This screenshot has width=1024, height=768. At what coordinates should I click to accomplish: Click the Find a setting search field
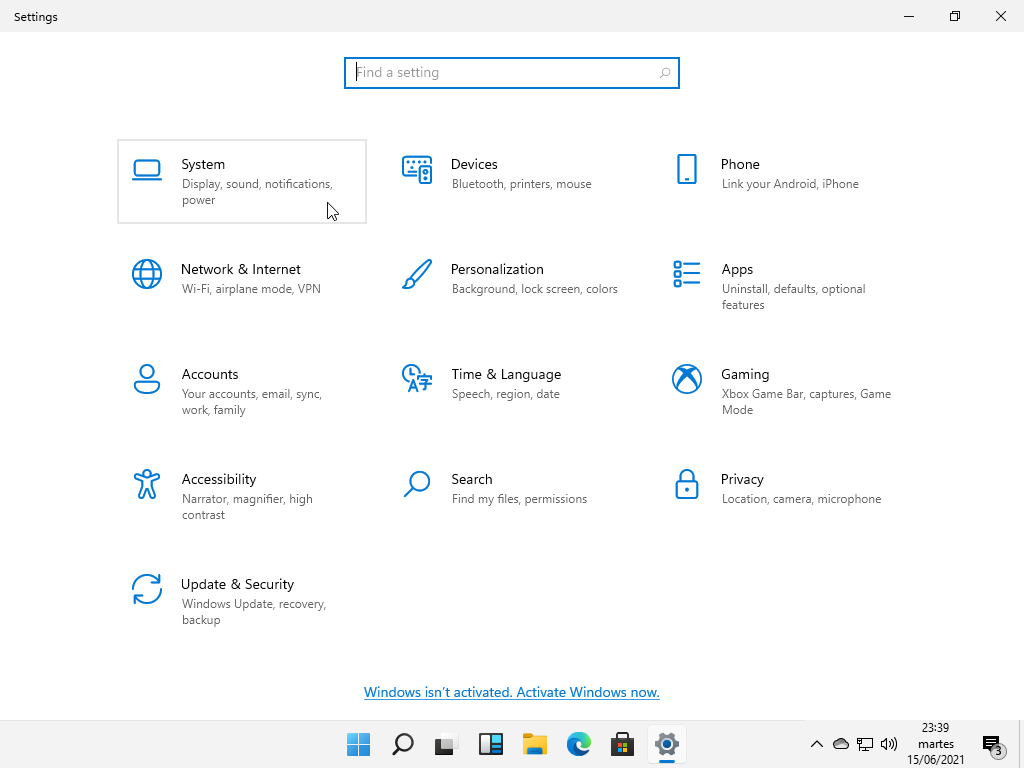point(512,73)
